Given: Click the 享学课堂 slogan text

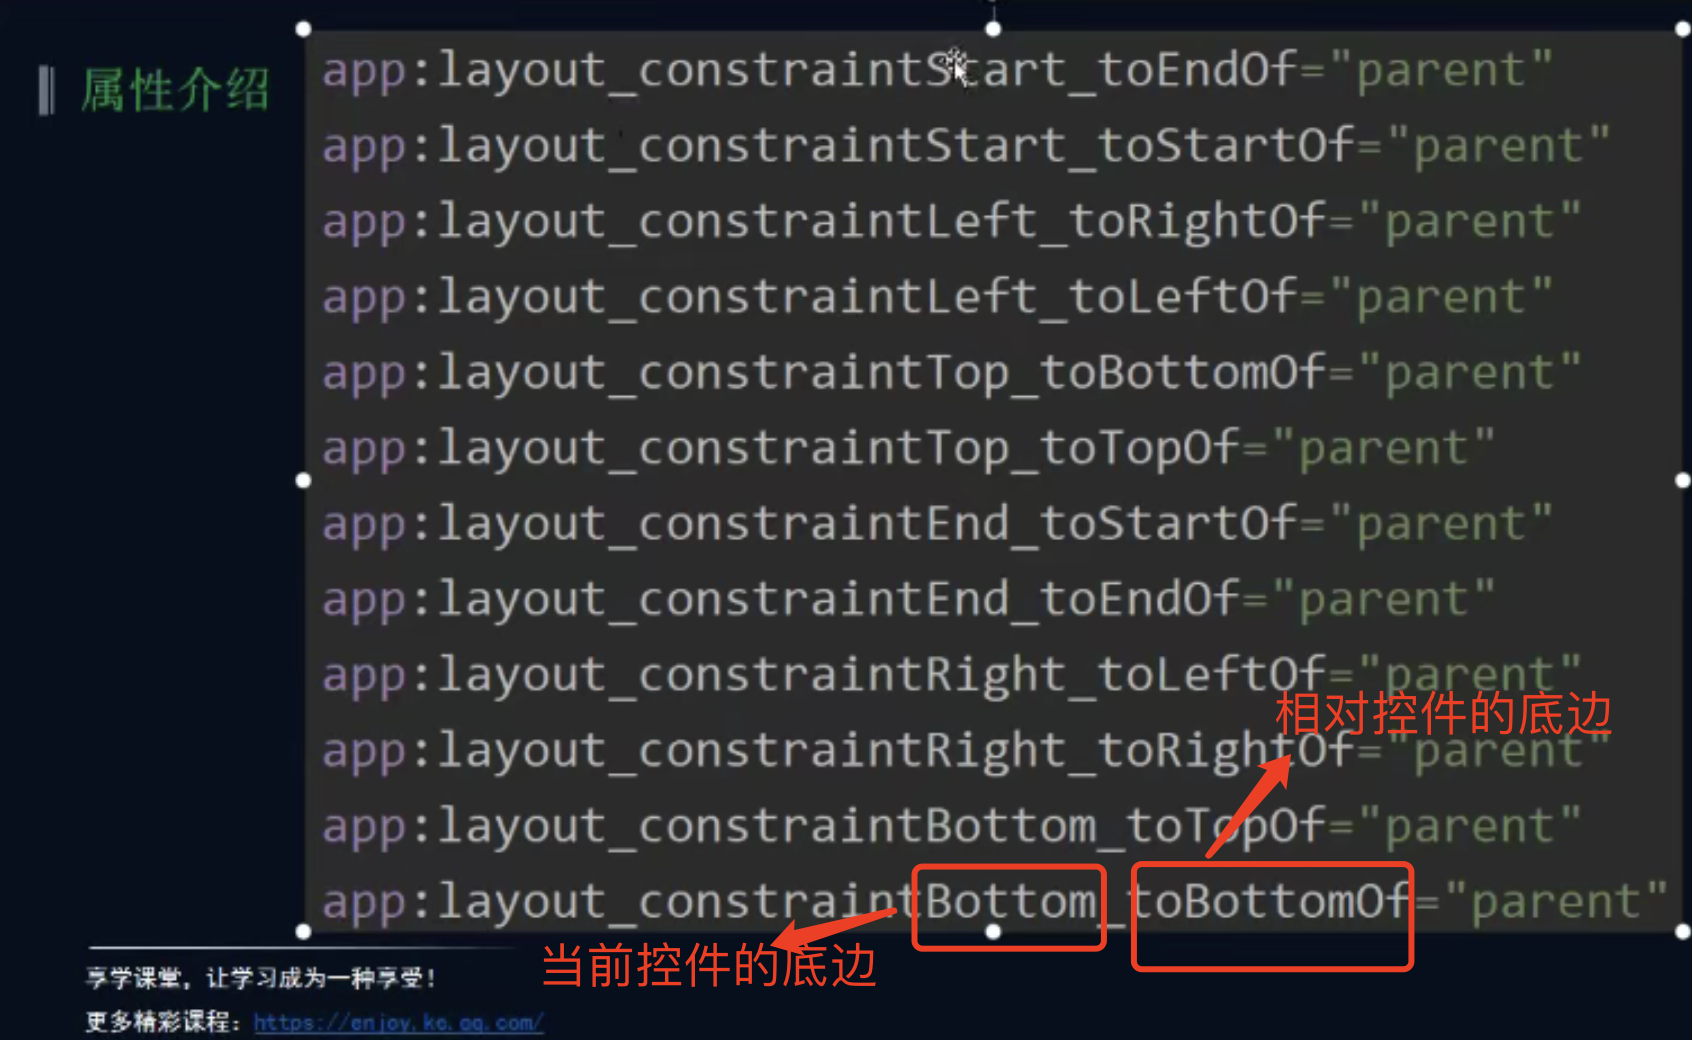Looking at the screenshot, I should 260,978.
